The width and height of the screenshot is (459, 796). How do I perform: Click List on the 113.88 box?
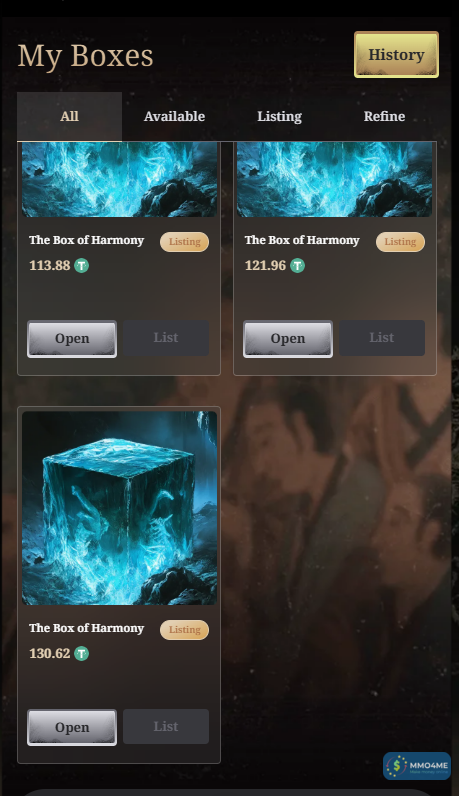pos(166,338)
